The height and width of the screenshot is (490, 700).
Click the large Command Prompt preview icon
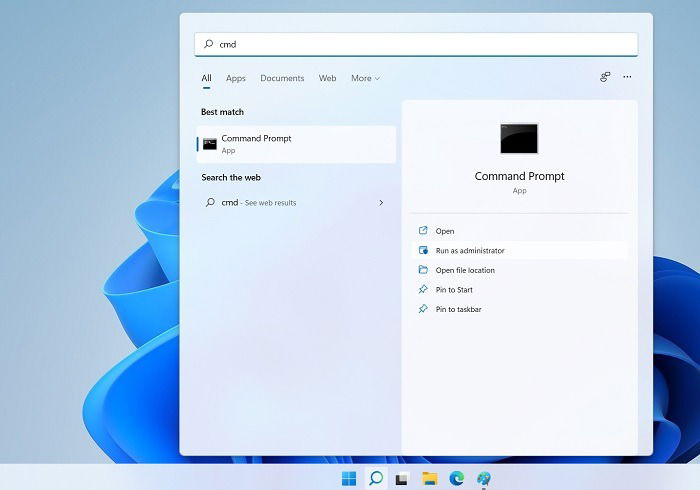pos(519,138)
